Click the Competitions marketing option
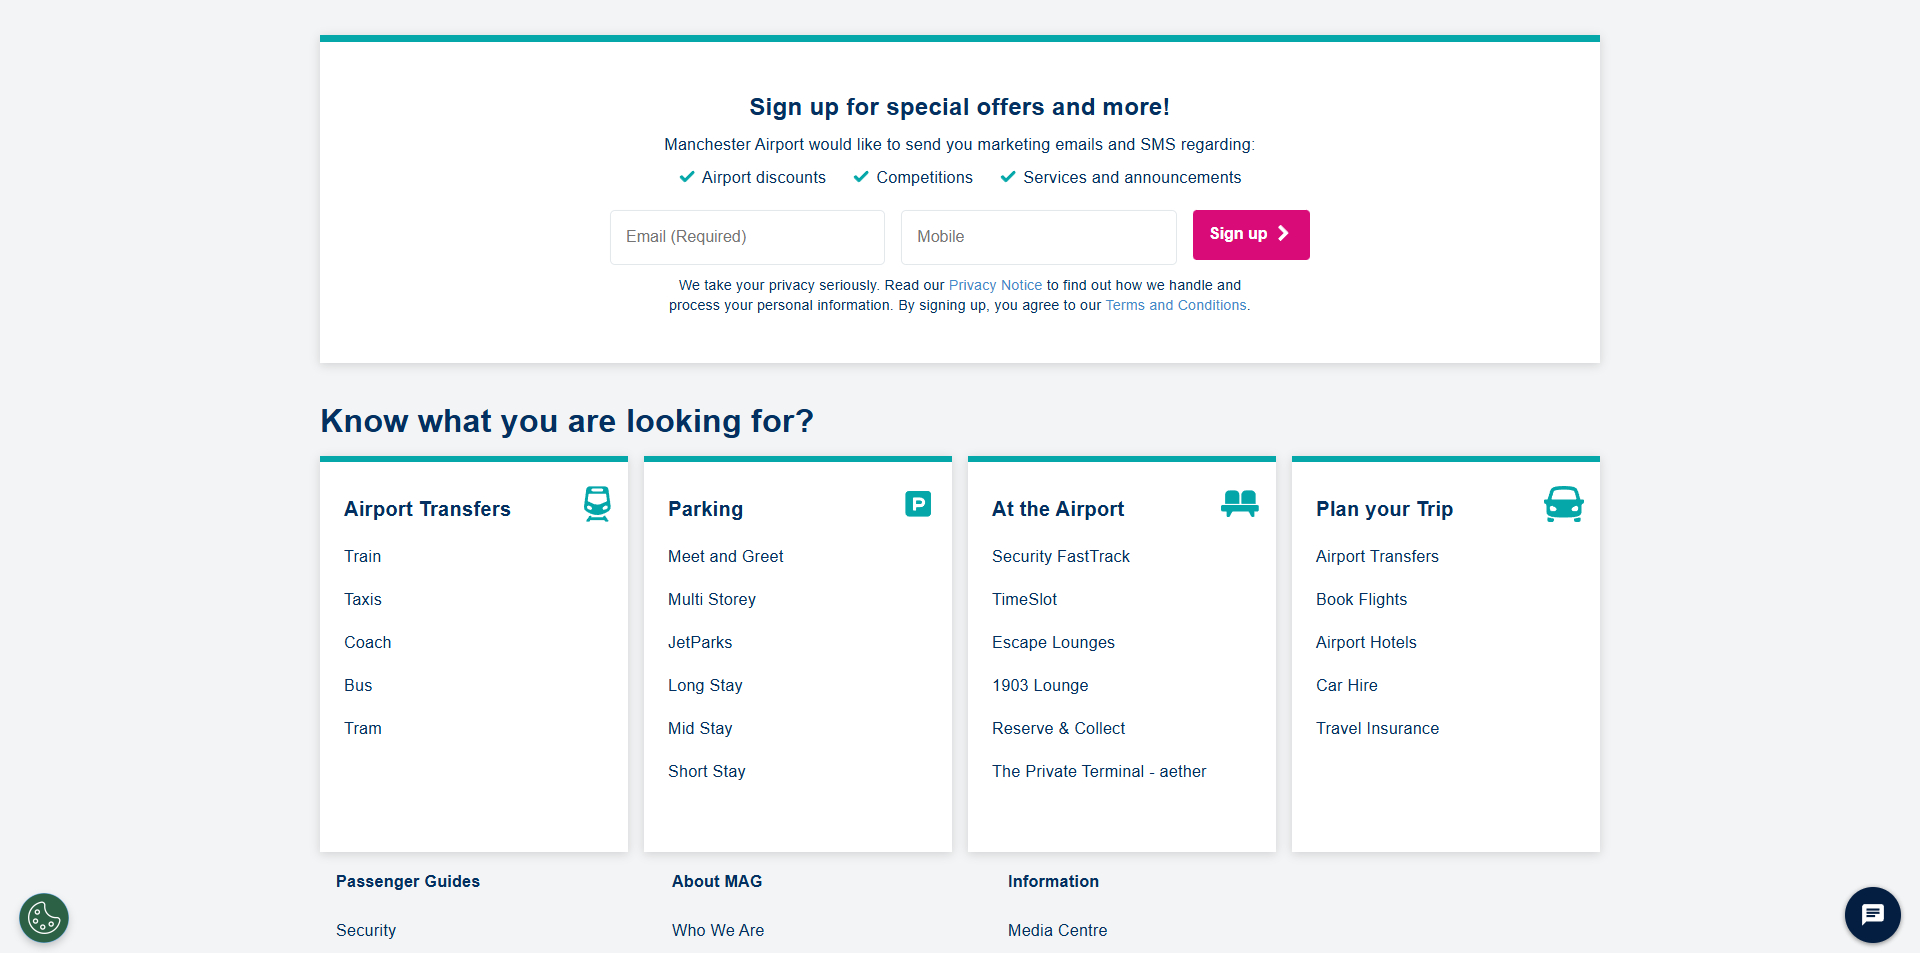 (924, 177)
